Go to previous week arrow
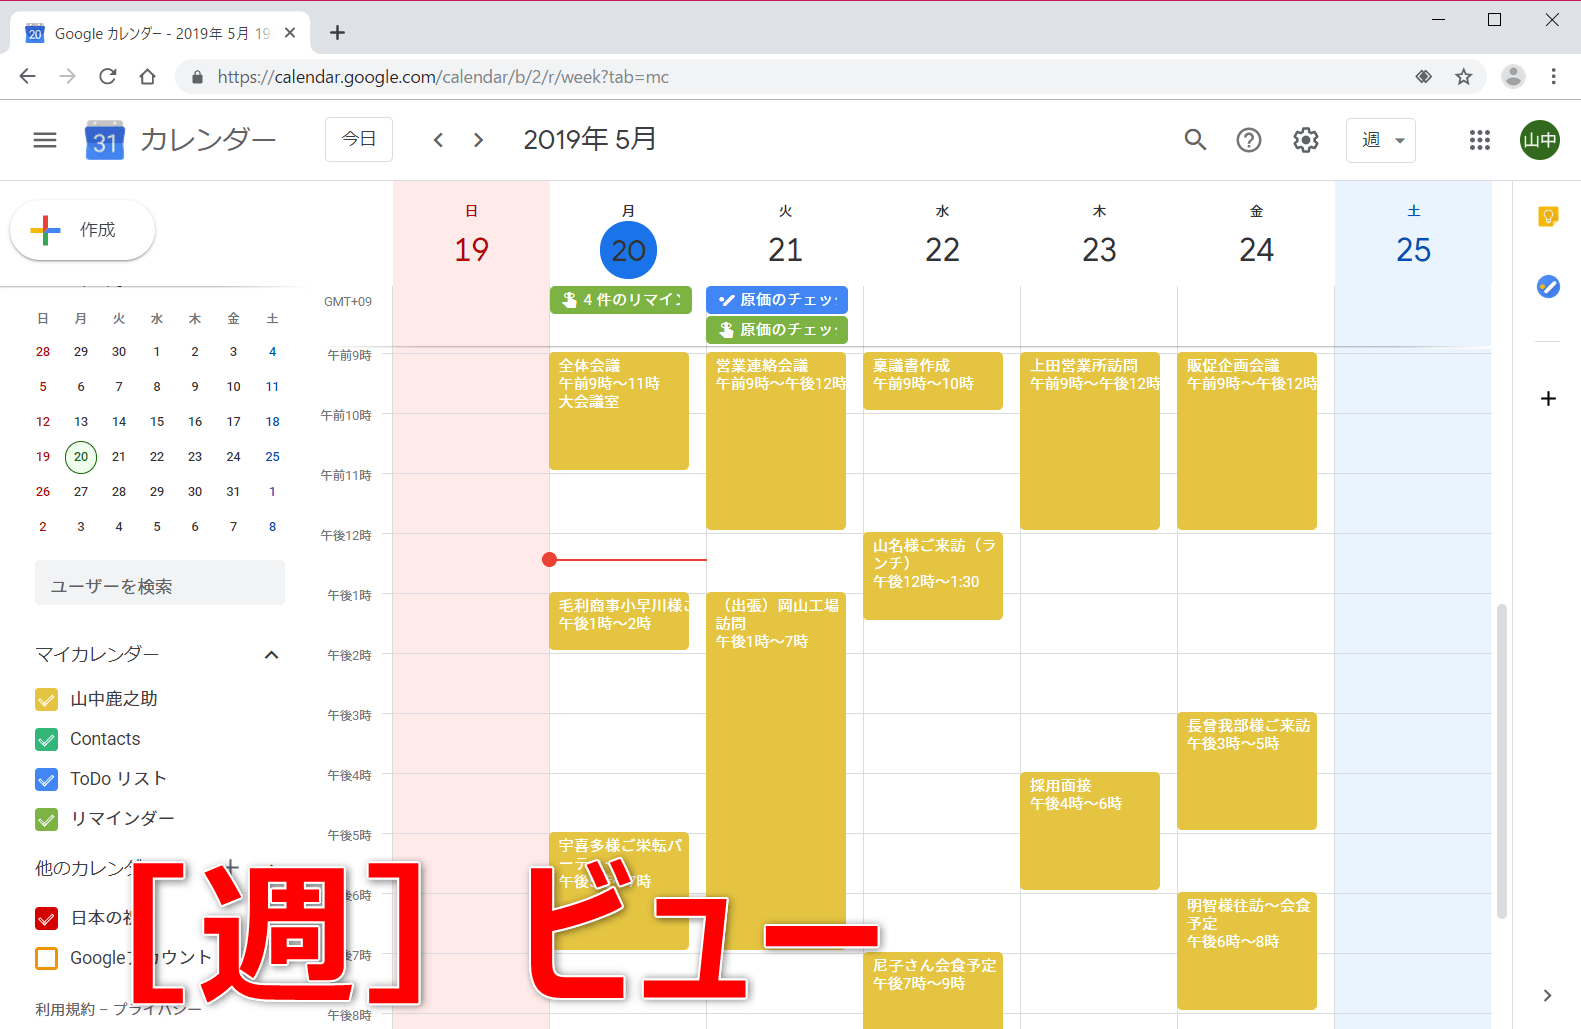The width and height of the screenshot is (1581, 1029). click(x=438, y=140)
